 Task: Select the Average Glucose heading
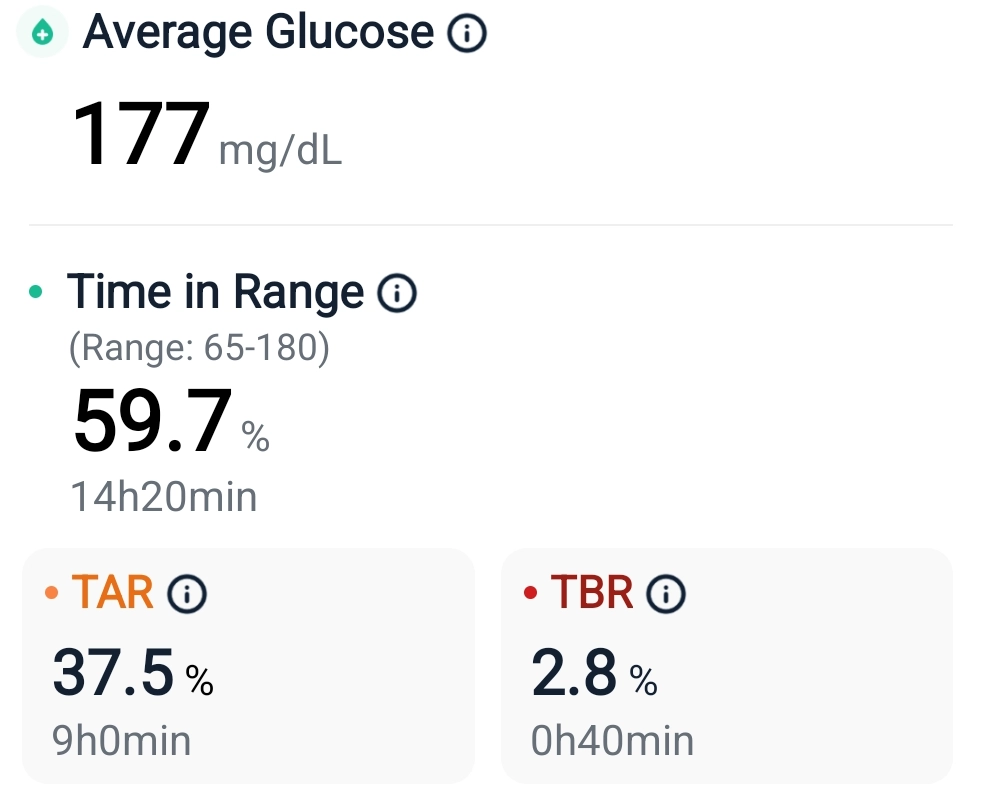coord(258,34)
